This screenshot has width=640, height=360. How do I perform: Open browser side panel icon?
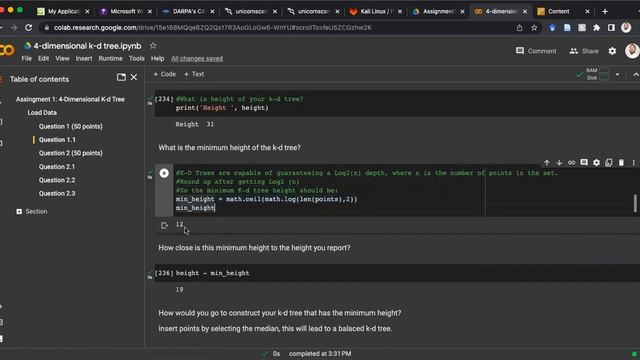point(611,28)
